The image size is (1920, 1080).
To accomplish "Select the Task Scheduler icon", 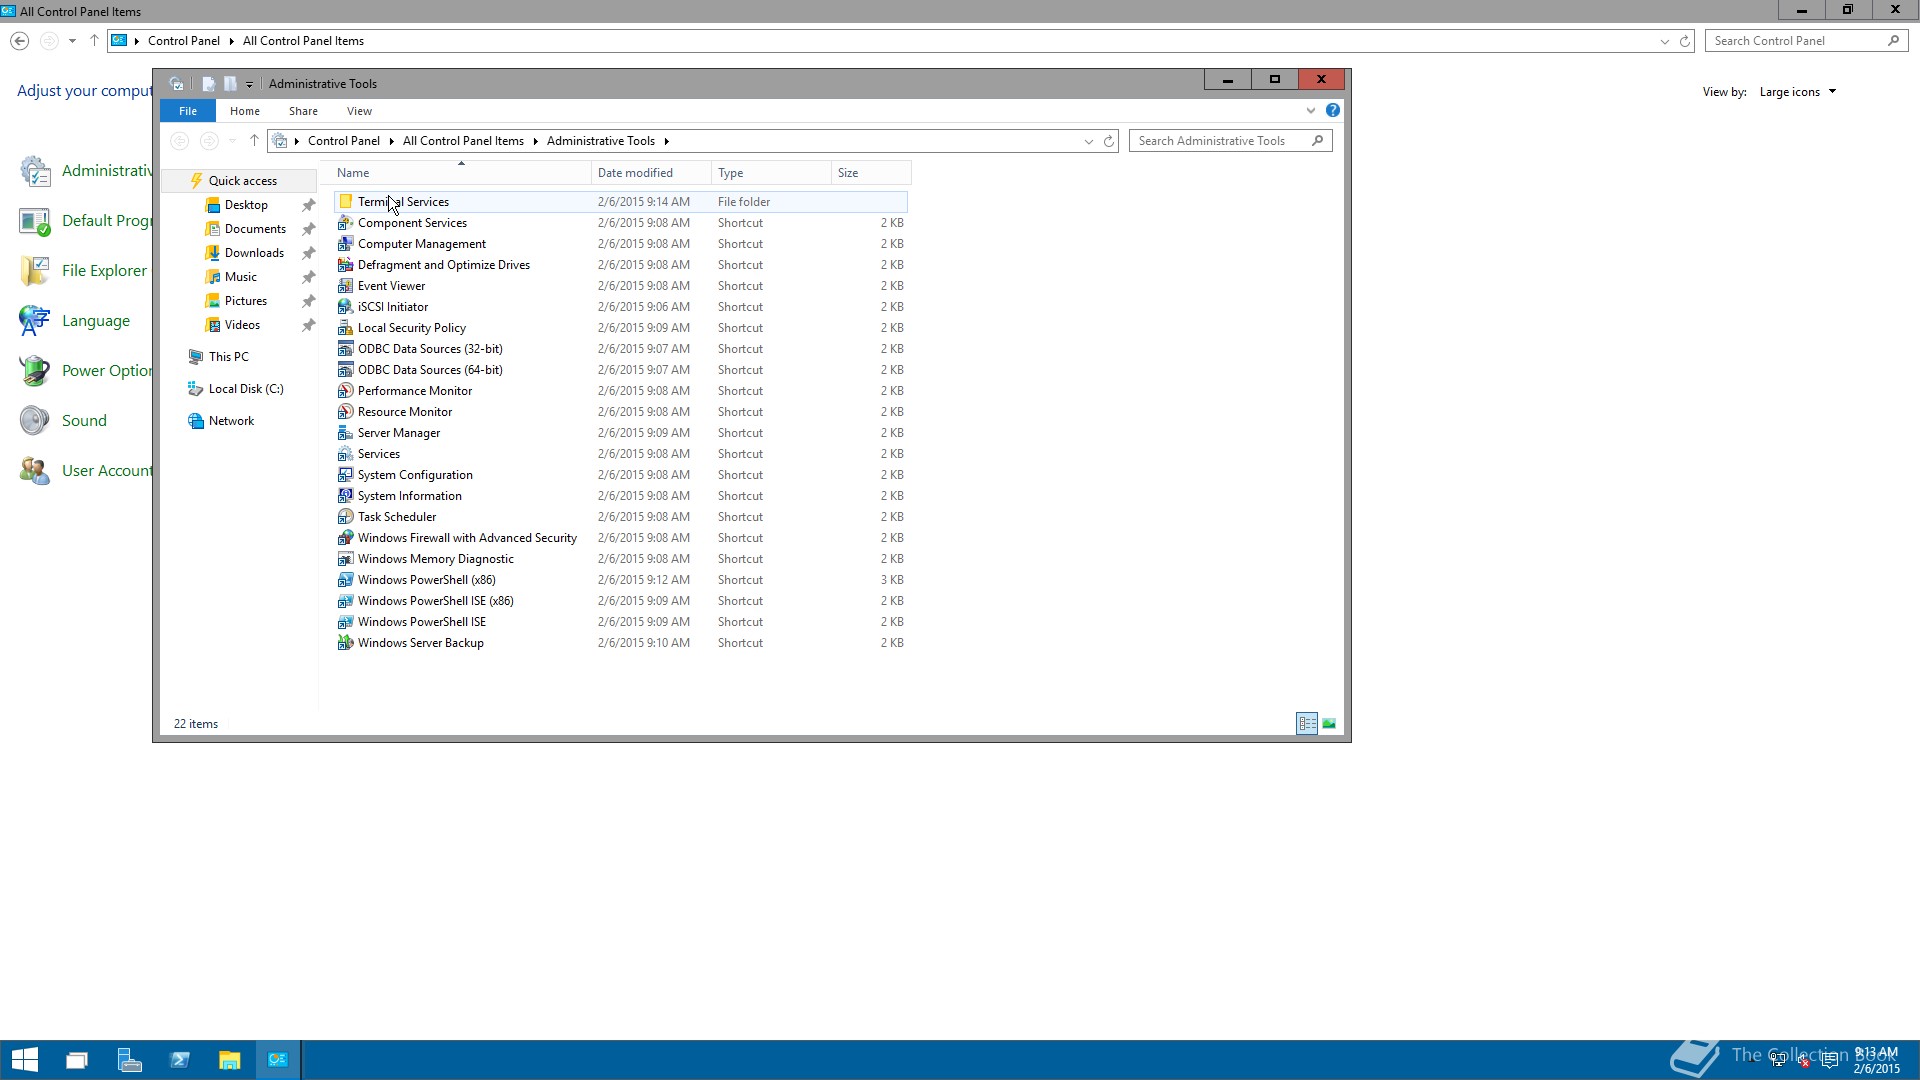I will pos(345,517).
